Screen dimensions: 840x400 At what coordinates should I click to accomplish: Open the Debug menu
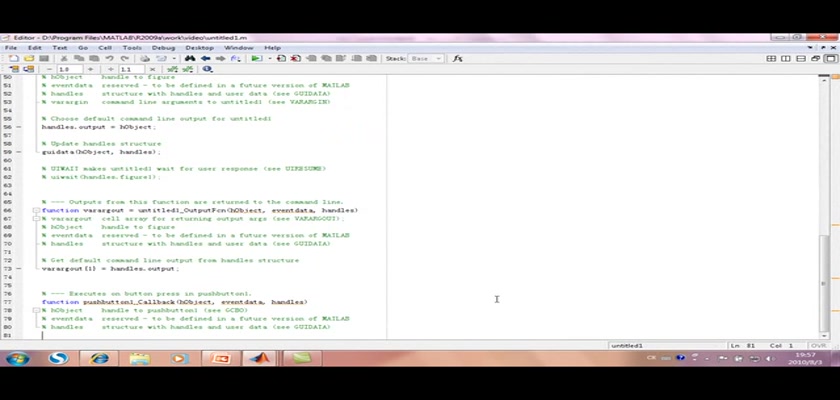click(x=163, y=48)
